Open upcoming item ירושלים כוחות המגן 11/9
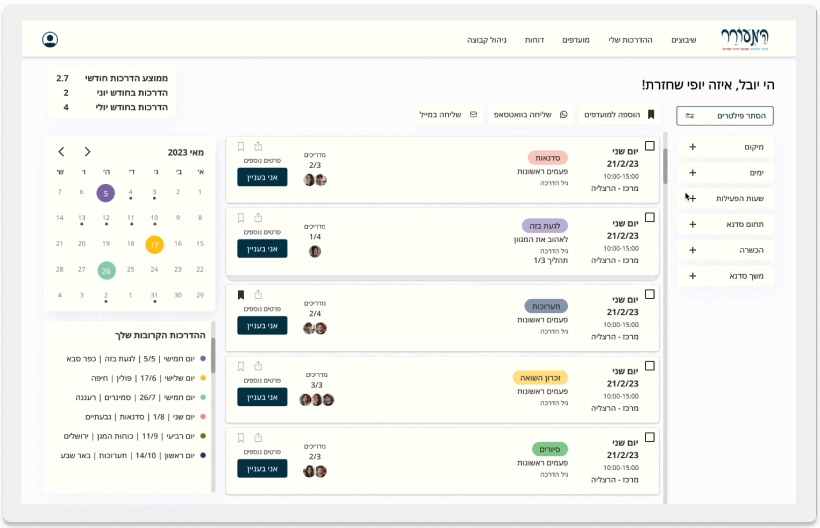 (x=135, y=436)
